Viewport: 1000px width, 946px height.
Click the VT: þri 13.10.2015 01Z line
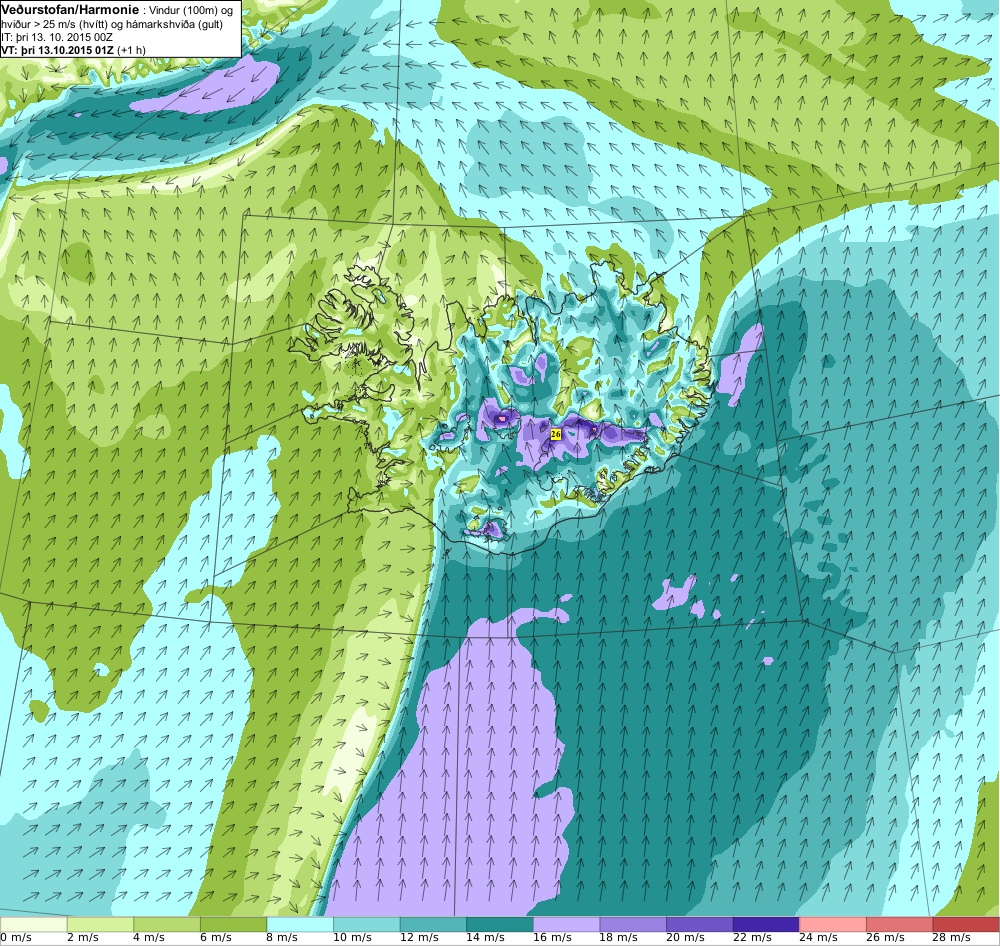(73, 50)
